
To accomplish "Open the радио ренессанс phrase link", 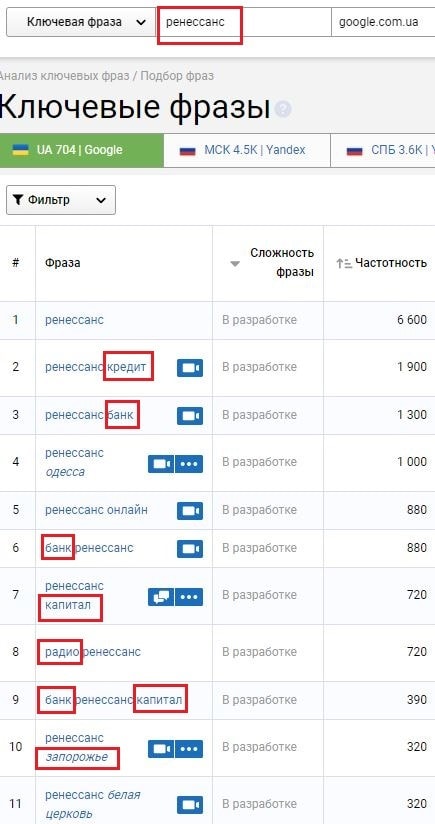I will (x=93, y=652).
